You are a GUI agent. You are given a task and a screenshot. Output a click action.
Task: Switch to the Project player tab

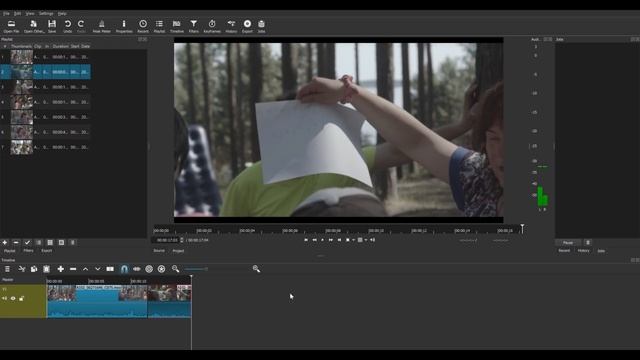(x=178, y=251)
